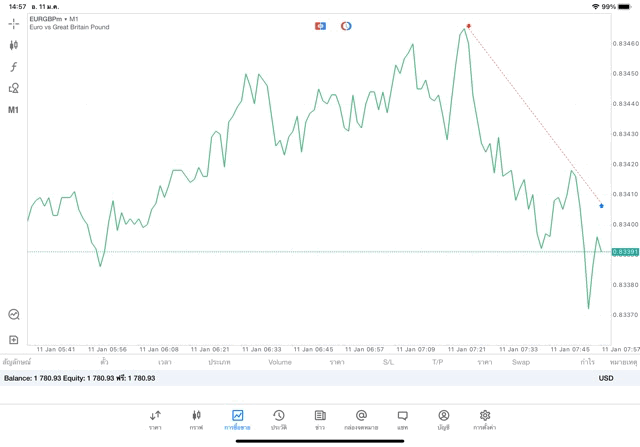Viewport: 640px width, 447px height.
Task: Open the mailbox tab
Action: coord(361,419)
